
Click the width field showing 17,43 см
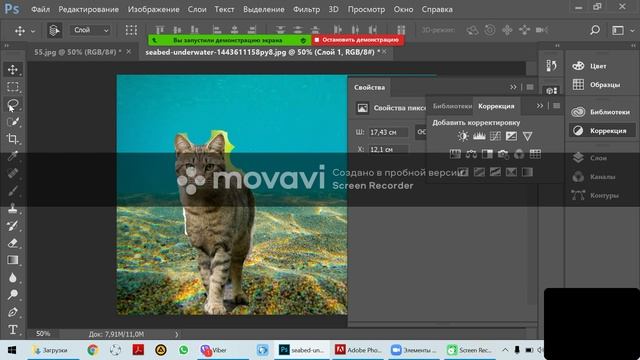click(x=388, y=132)
